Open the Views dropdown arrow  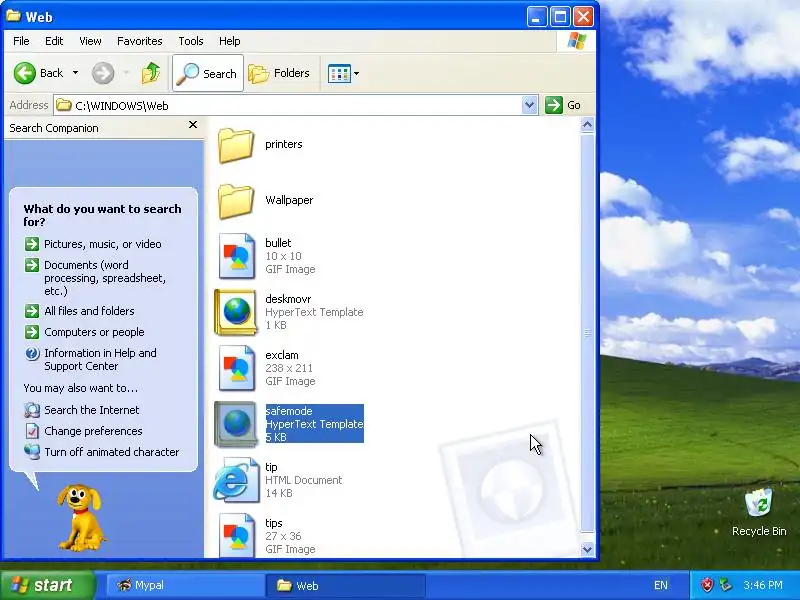(x=356, y=73)
